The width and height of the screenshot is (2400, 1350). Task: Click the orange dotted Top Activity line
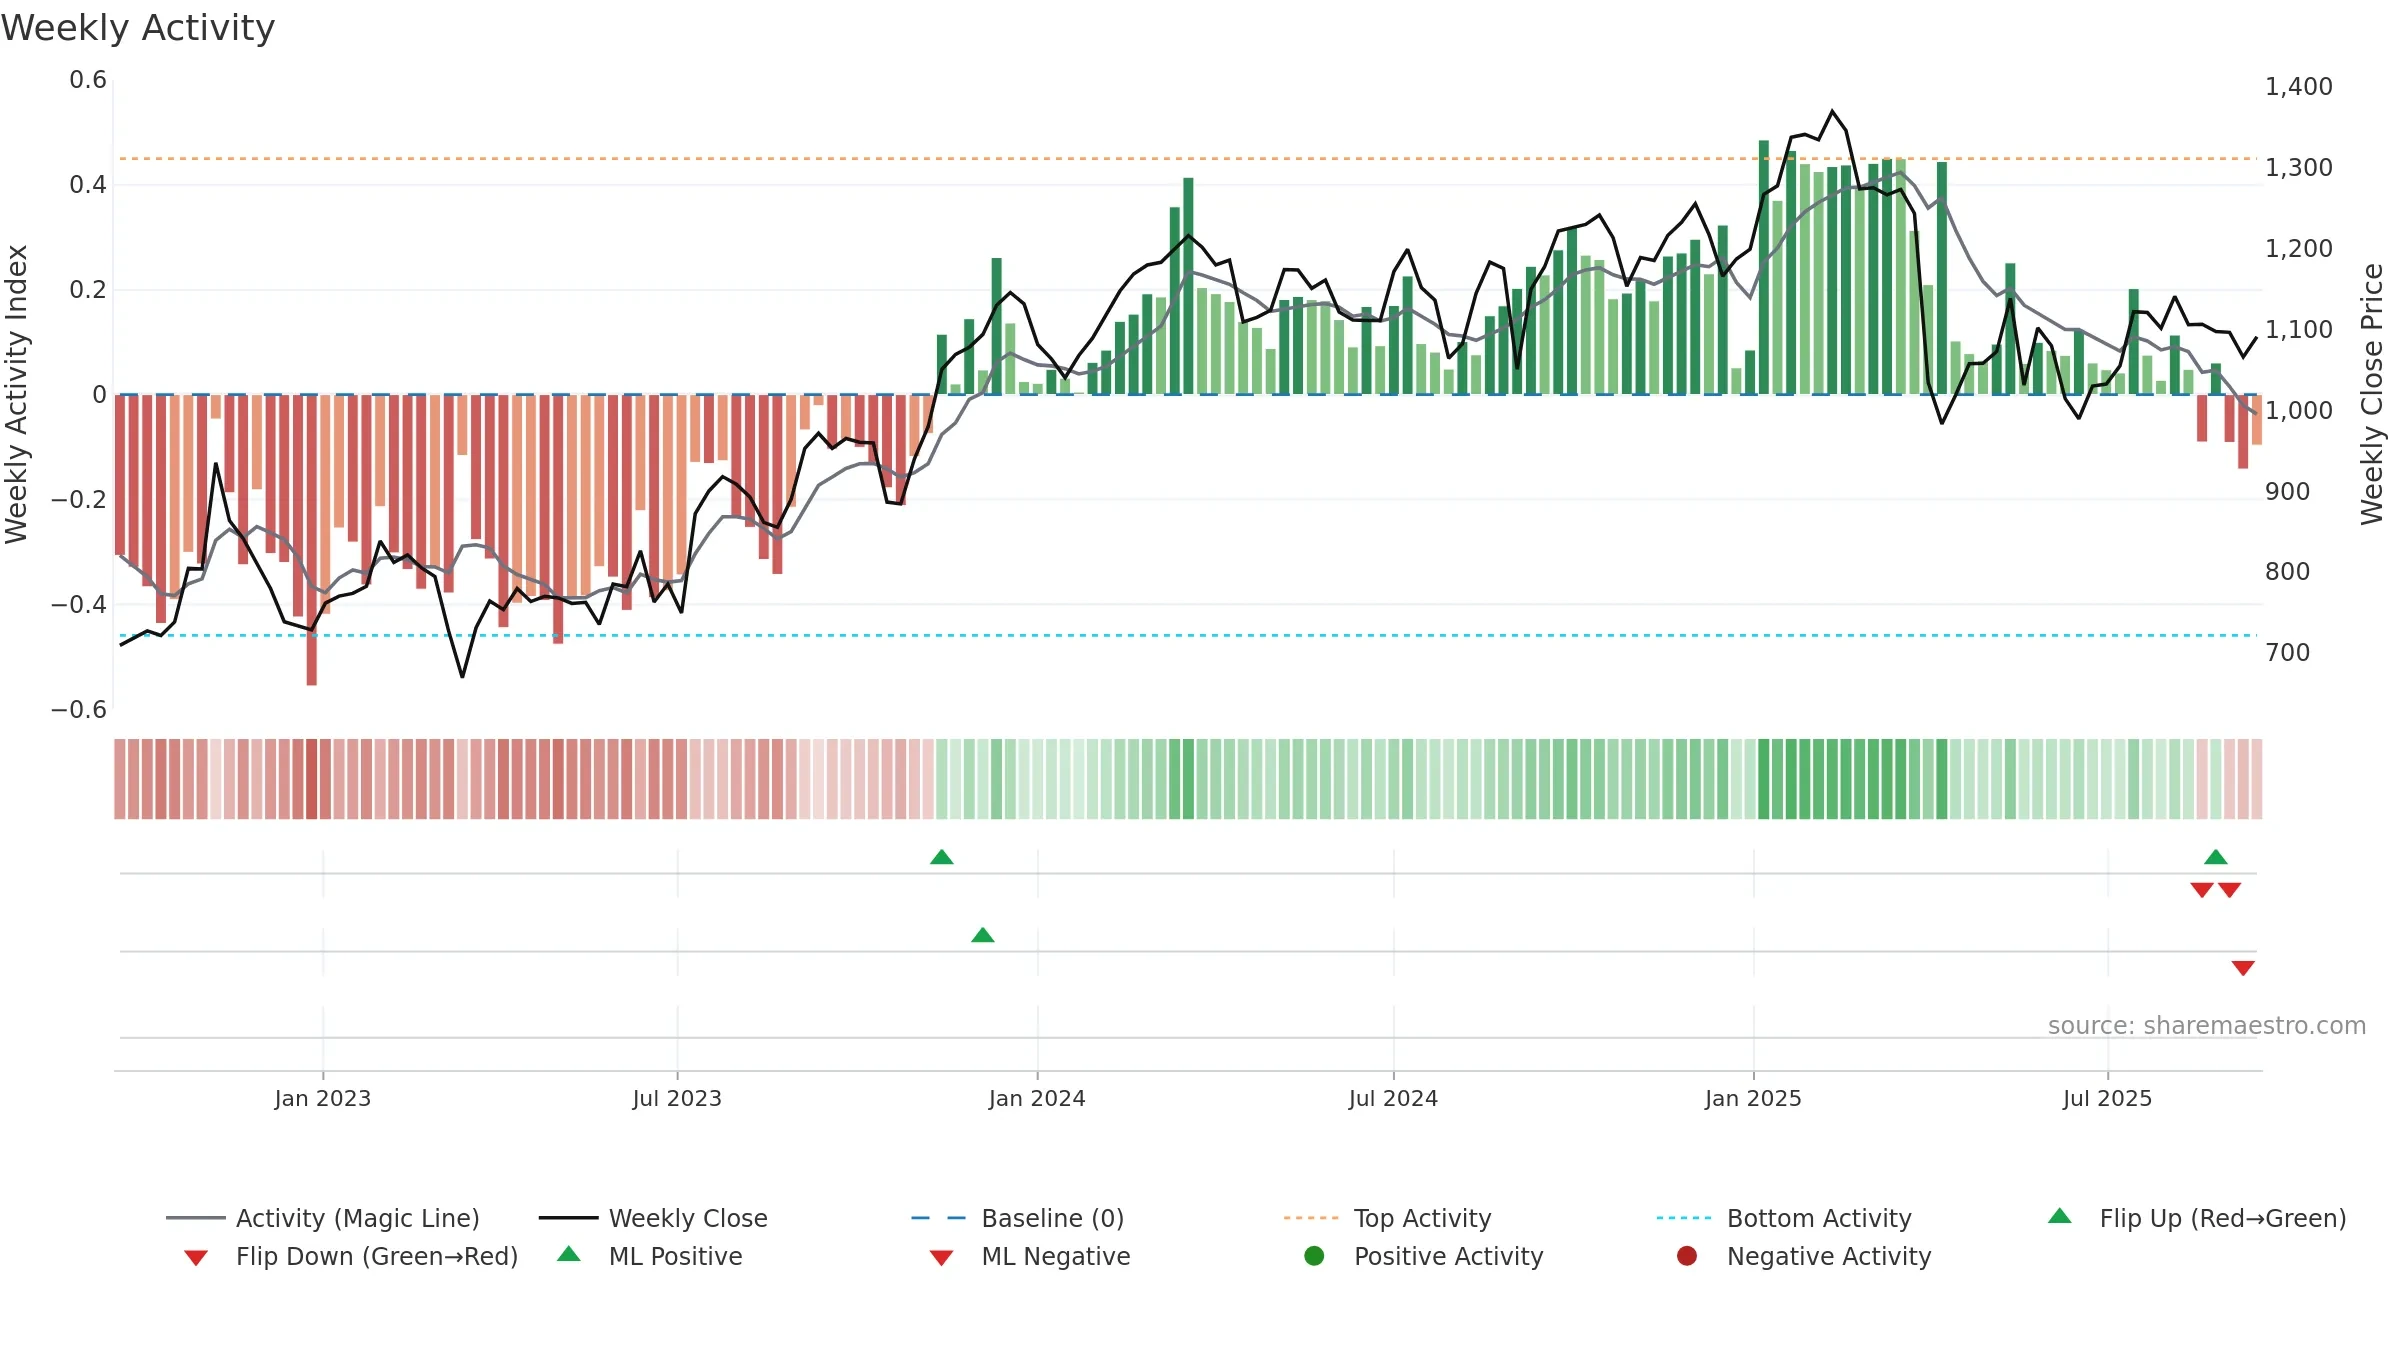(x=1188, y=158)
